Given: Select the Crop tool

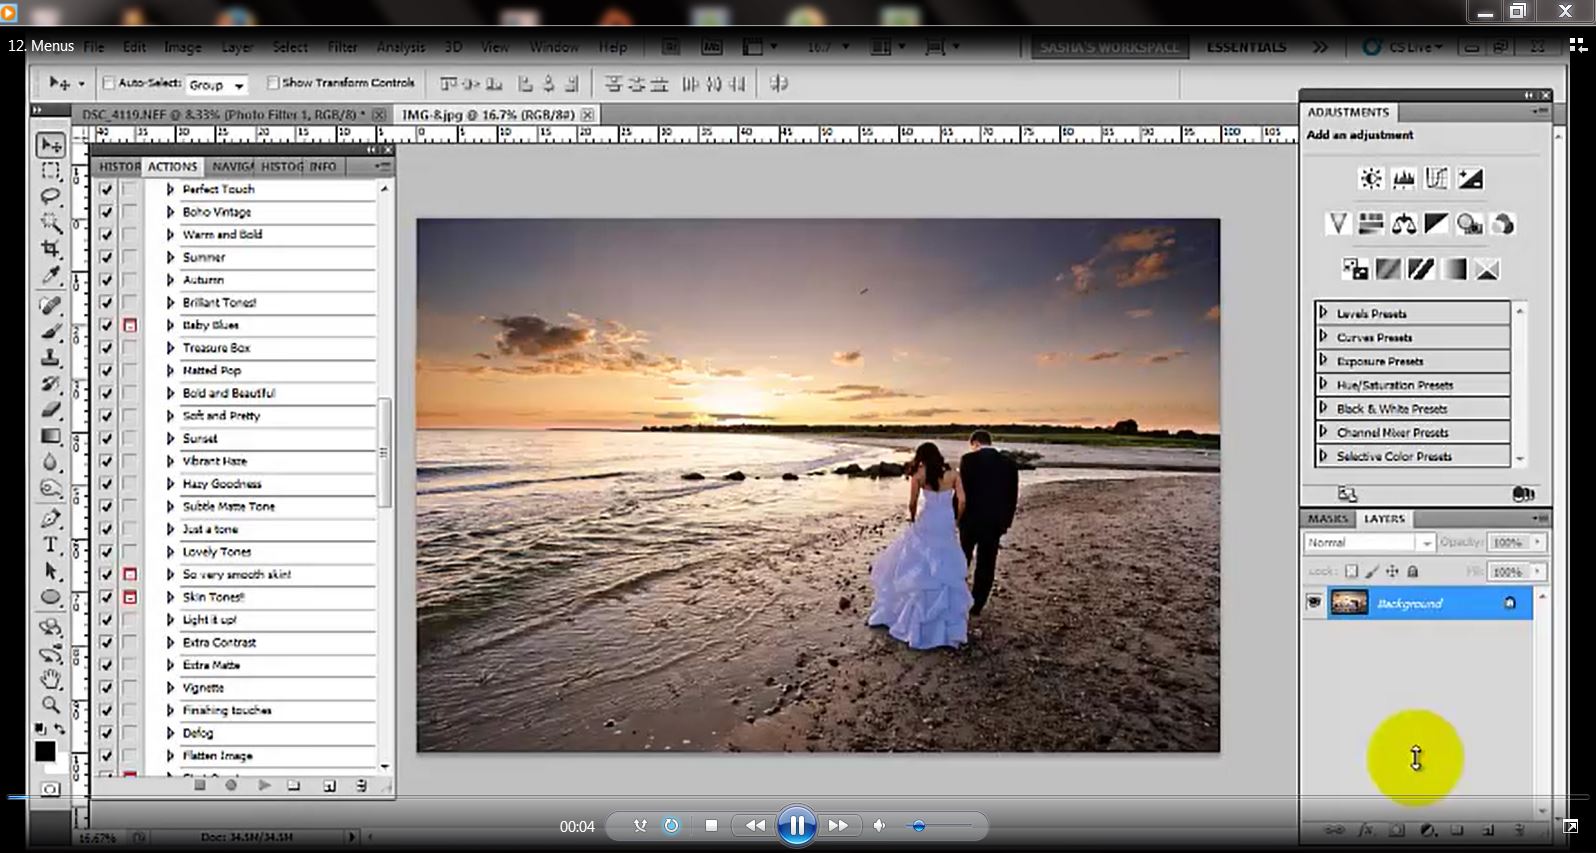Looking at the screenshot, I should [x=50, y=248].
